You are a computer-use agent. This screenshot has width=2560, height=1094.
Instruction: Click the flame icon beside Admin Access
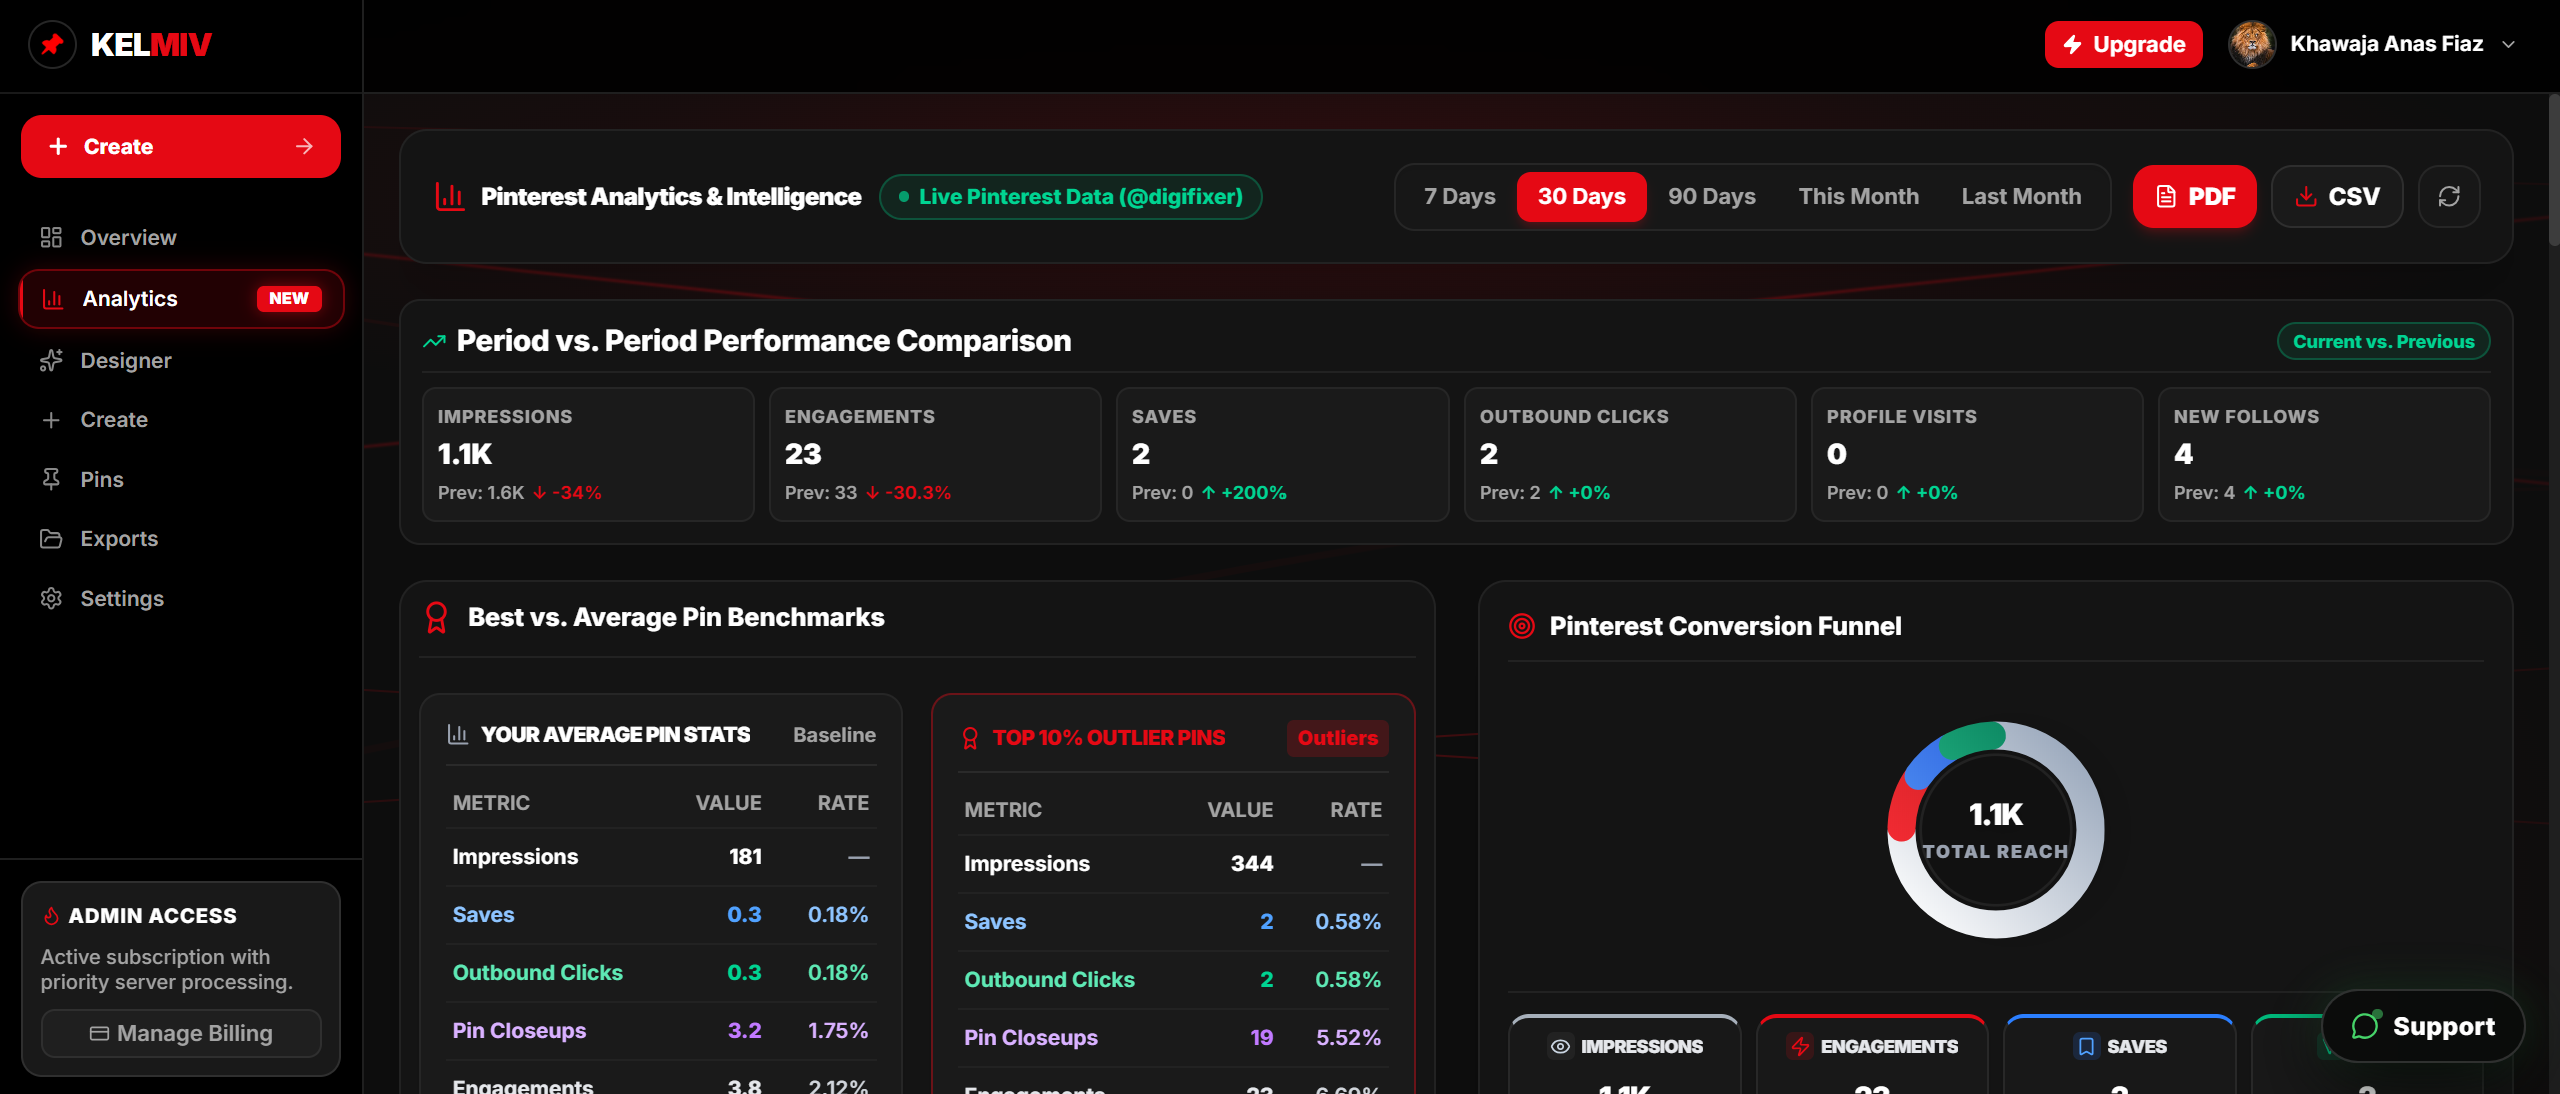tap(51, 916)
